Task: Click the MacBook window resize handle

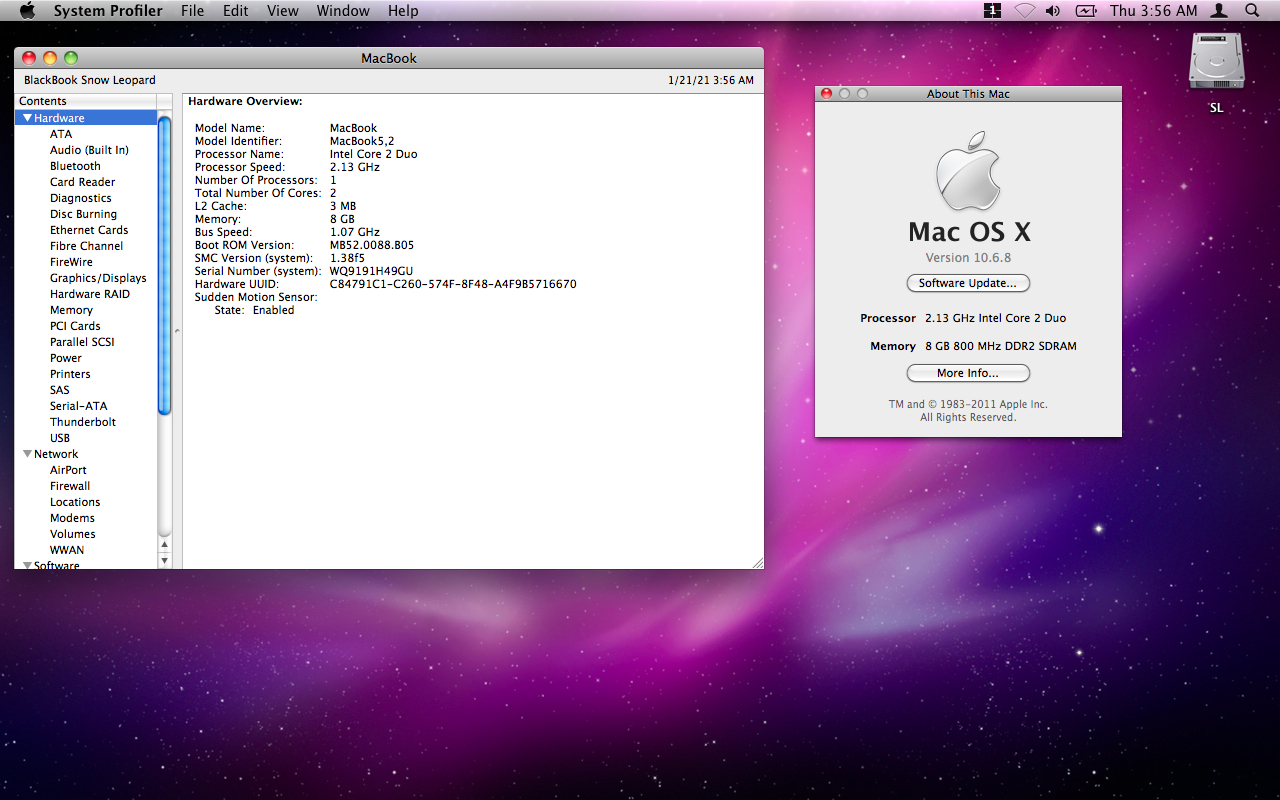Action: tap(757, 563)
